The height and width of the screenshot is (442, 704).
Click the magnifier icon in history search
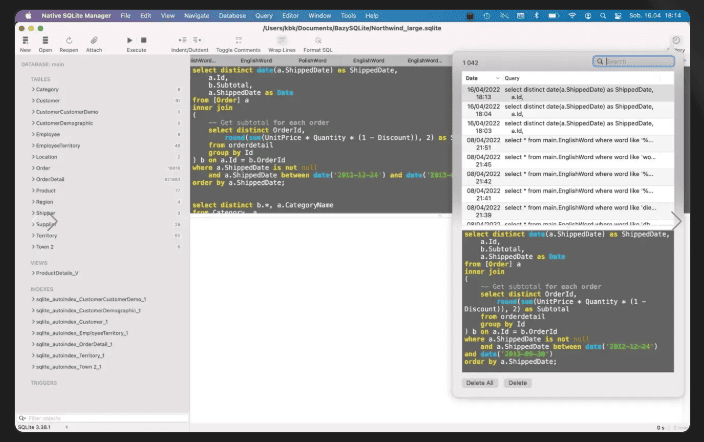[x=600, y=62]
